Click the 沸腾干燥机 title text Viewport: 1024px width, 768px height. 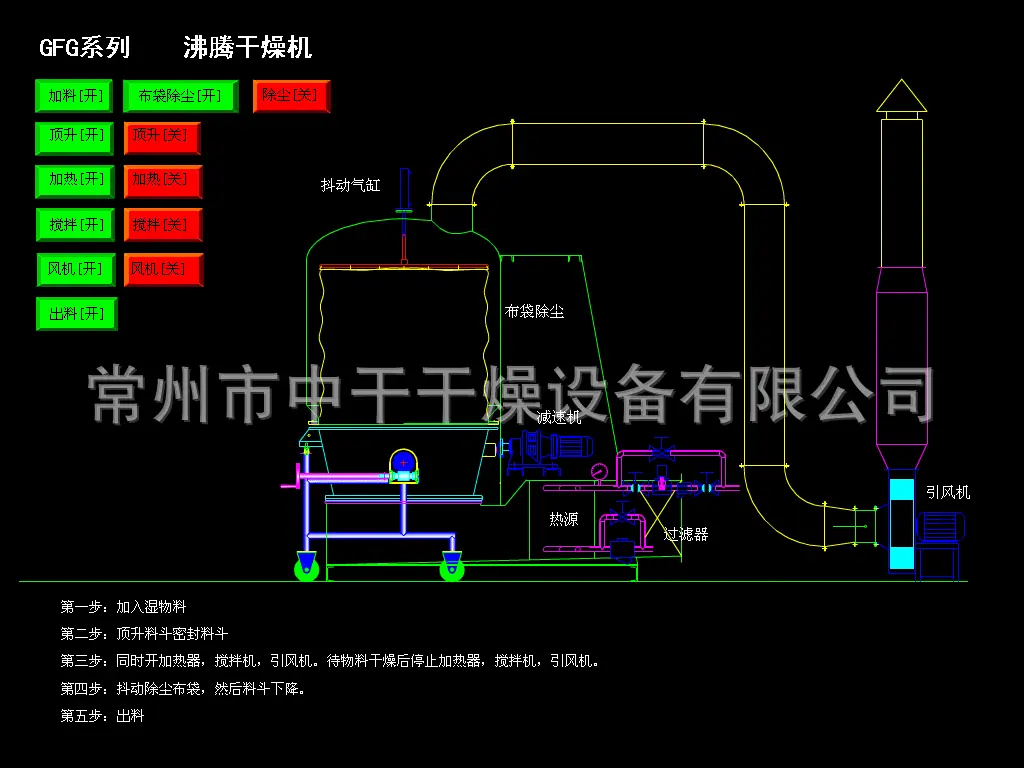[248, 48]
